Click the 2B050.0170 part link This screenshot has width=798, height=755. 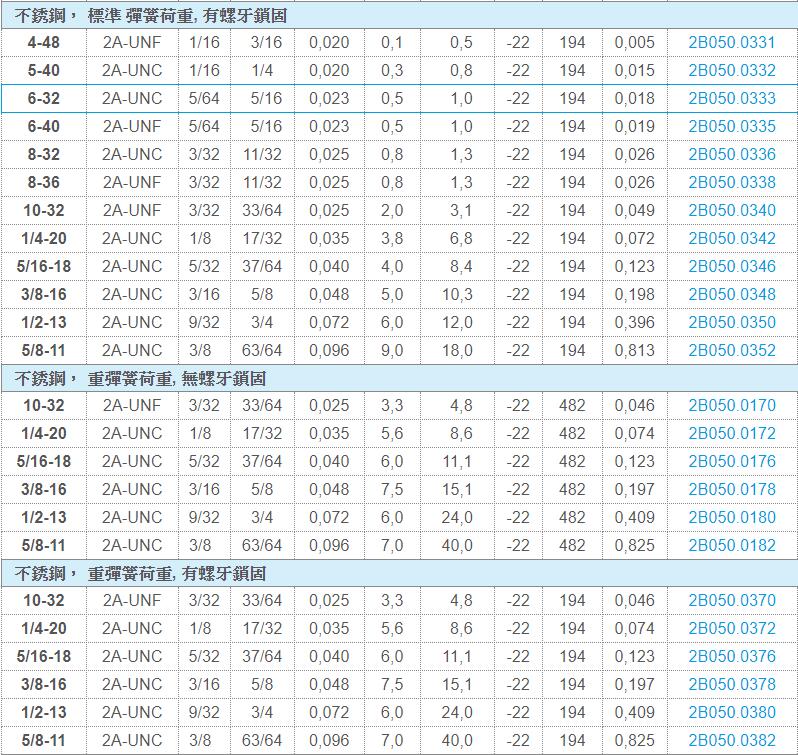(x=731, y=405)
